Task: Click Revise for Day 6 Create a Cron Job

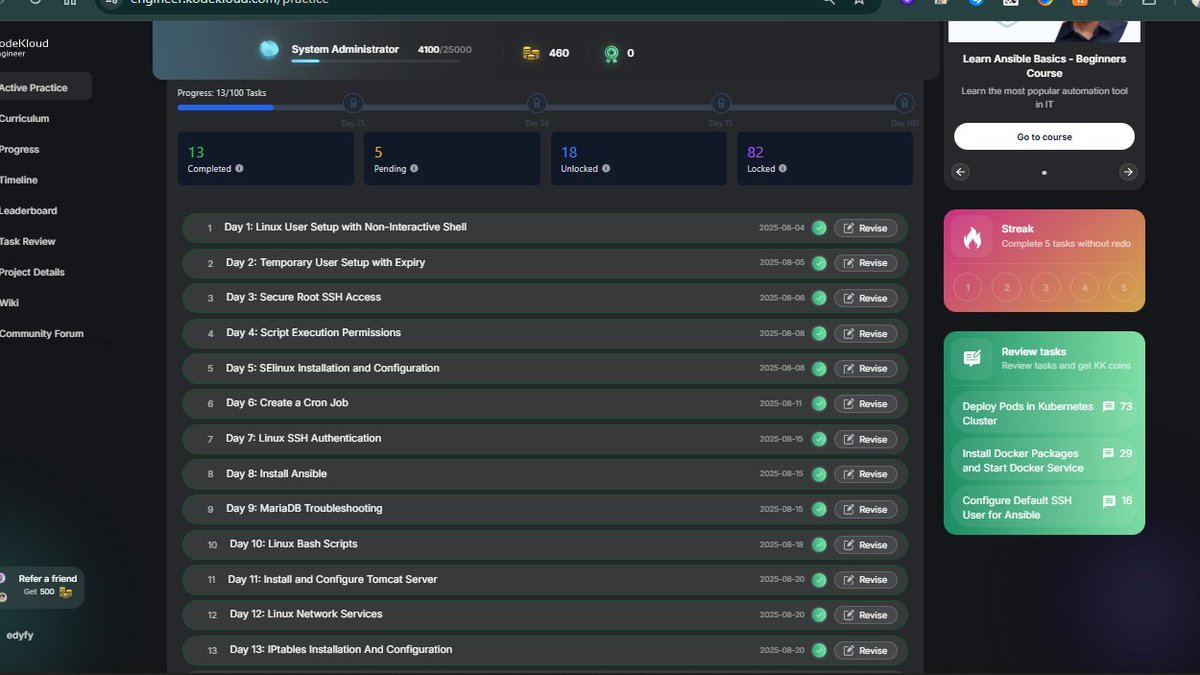Action: point(865,404)
